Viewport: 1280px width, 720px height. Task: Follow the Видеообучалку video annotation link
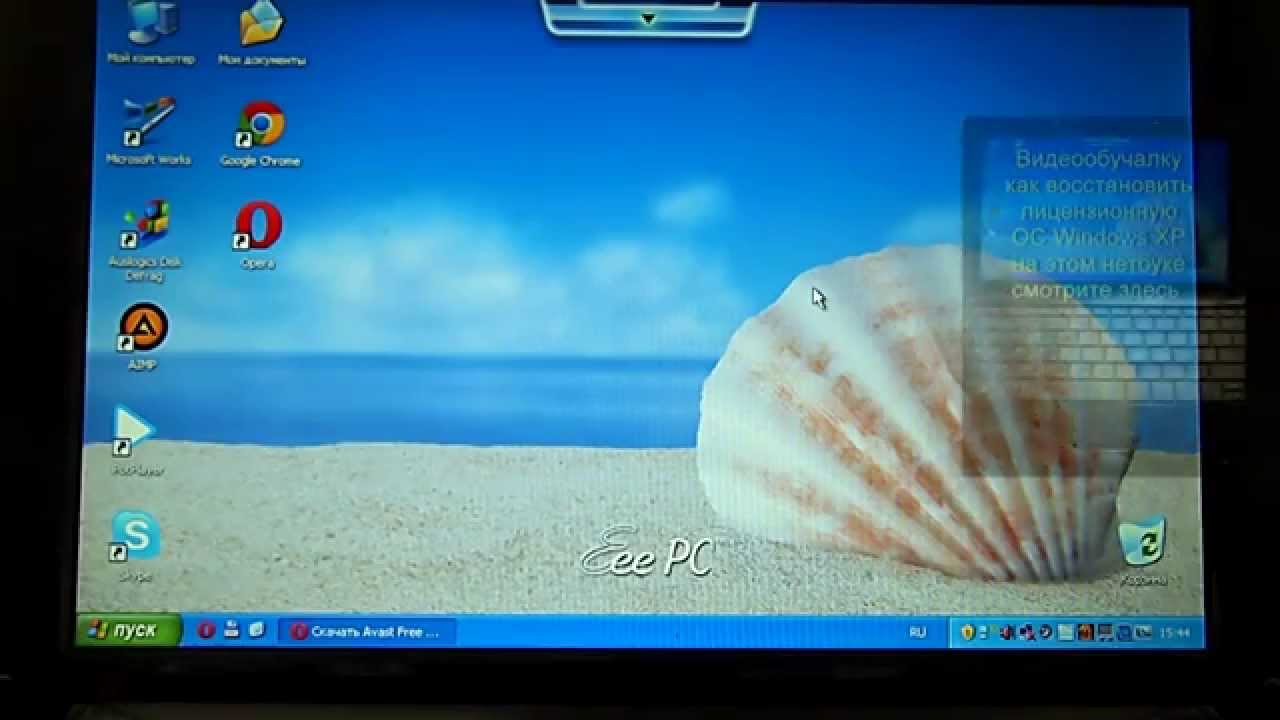(1098, 225)
